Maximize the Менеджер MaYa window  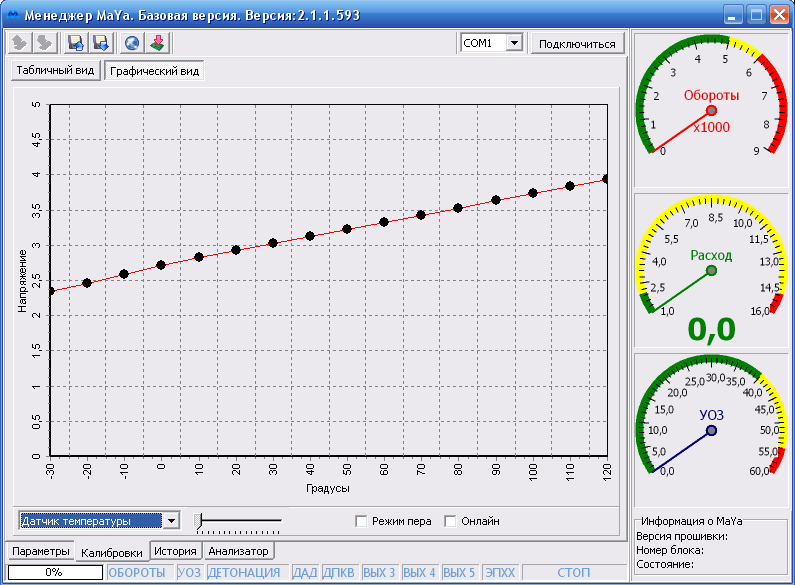coord(756,15)
